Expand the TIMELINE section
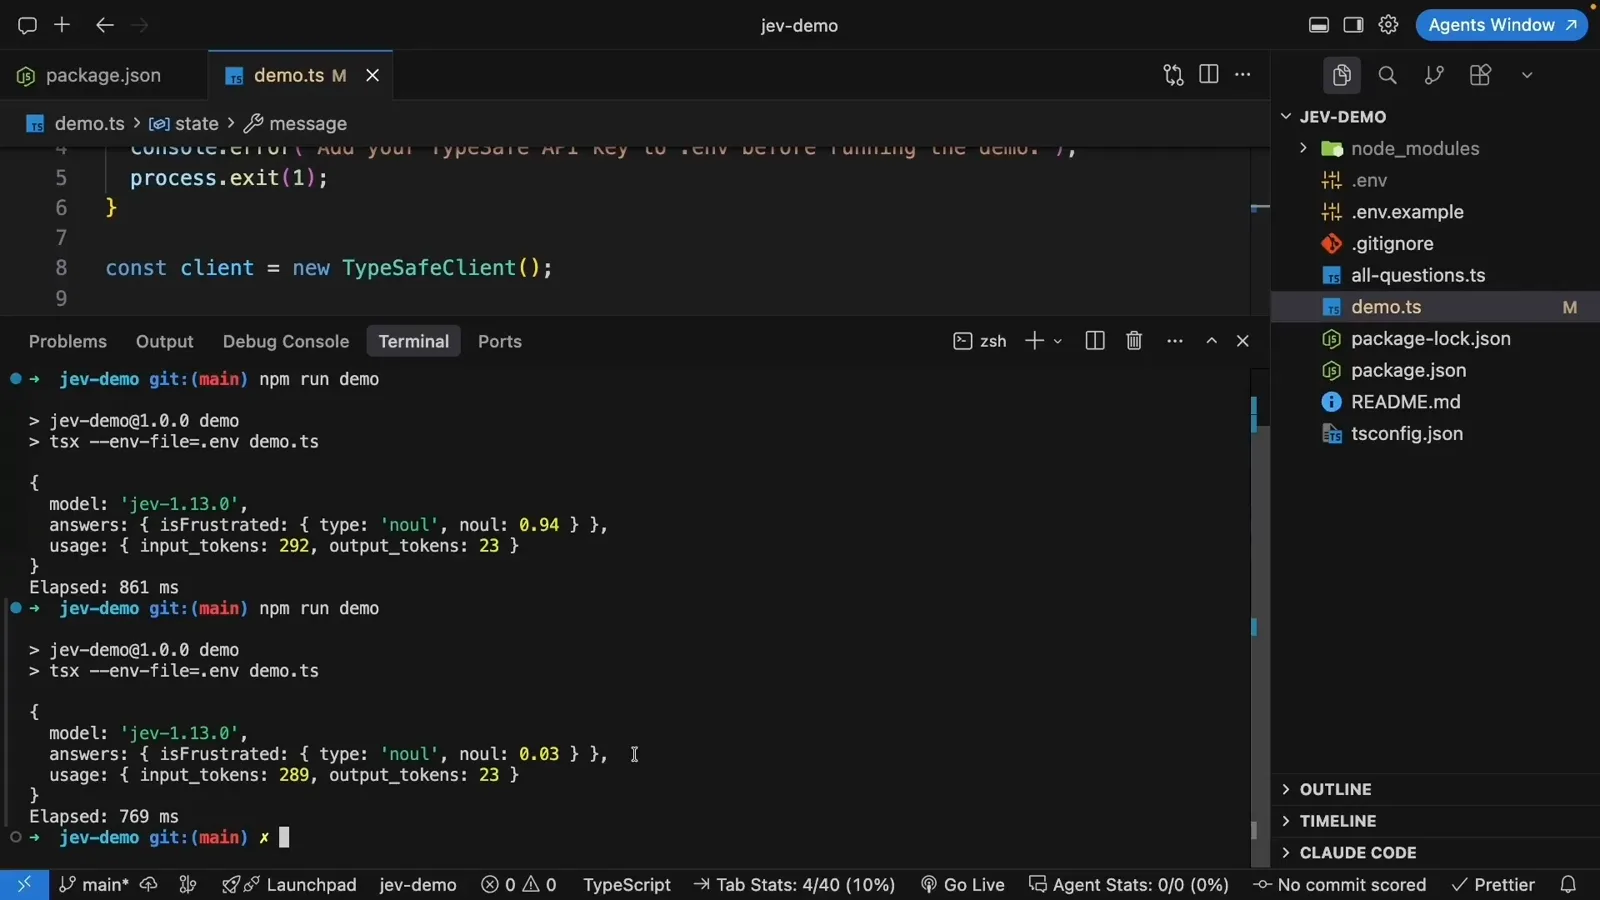Viewport: 1600px width, 900px height. pos(1436,821)
